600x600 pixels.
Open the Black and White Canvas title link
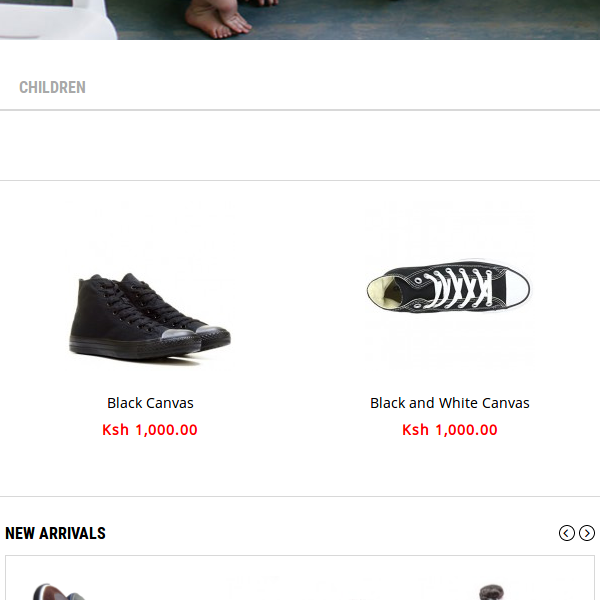coord(450,403)
